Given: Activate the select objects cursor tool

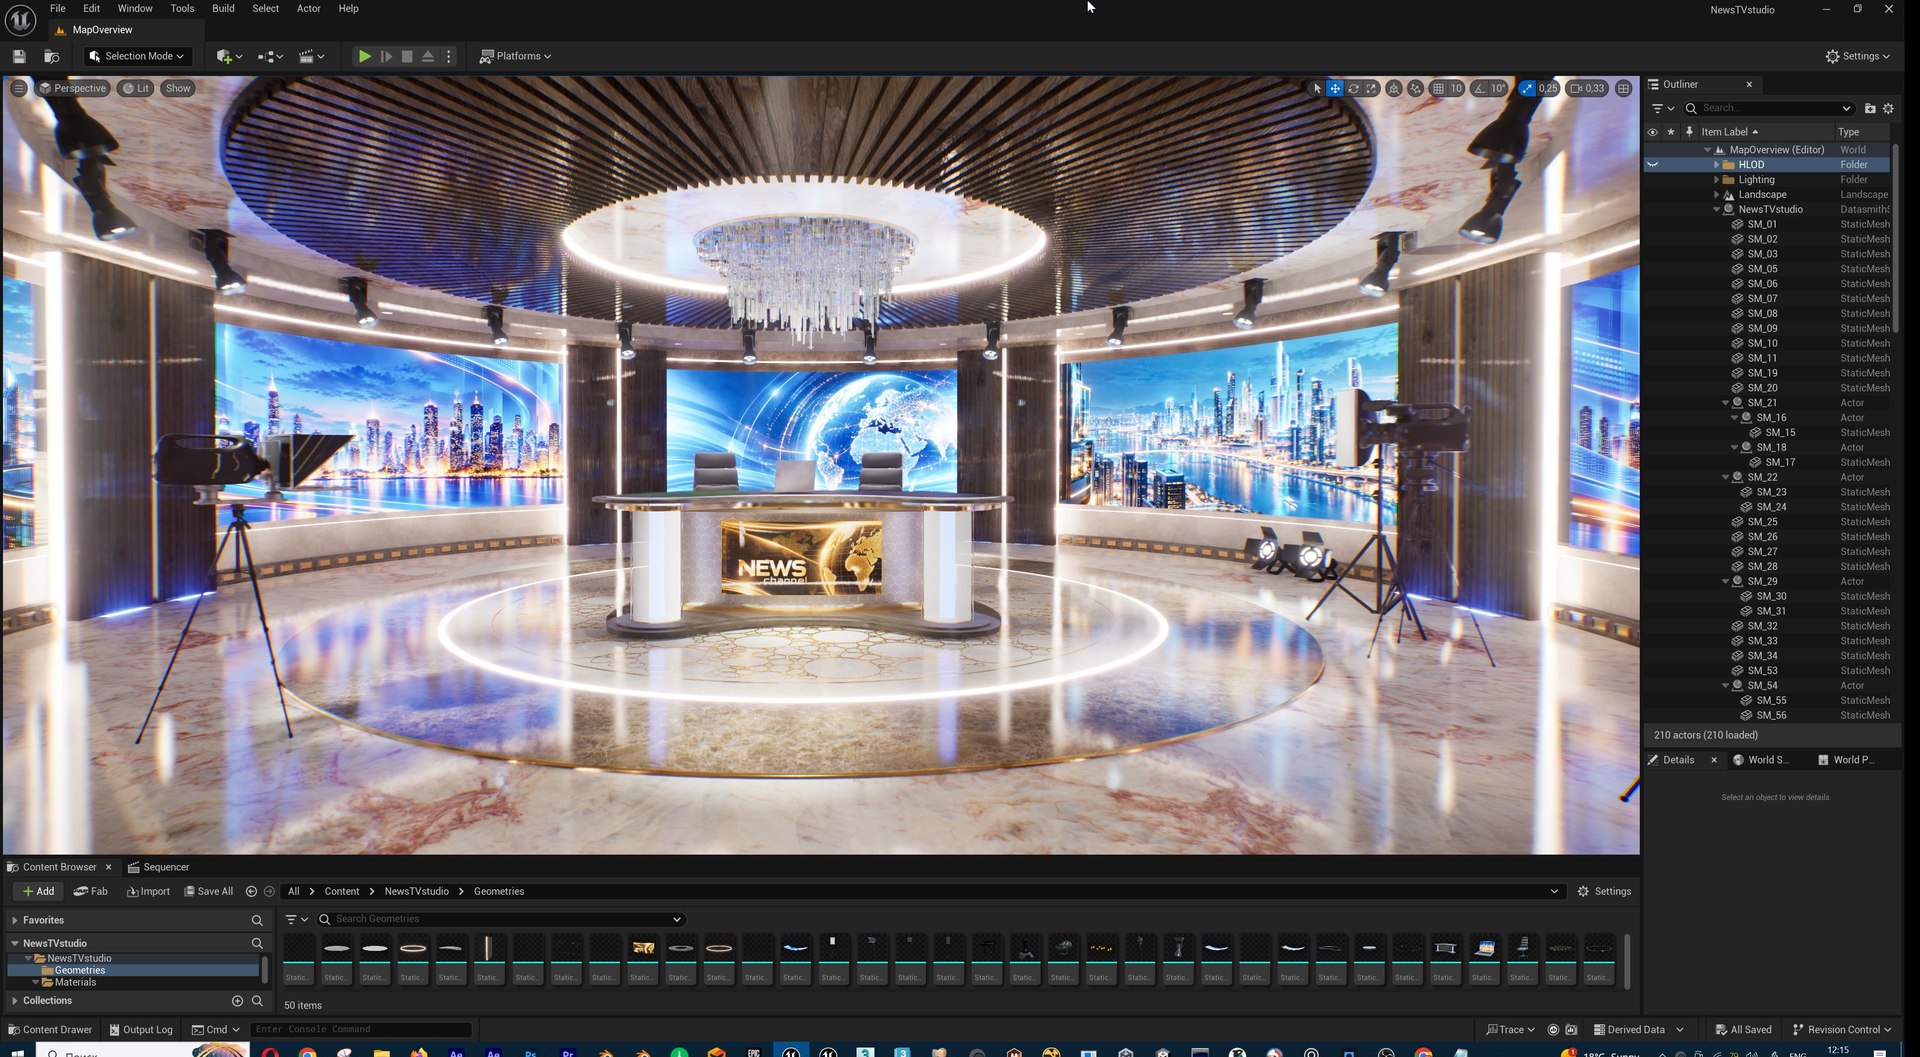Looking at the screenshot, I should [1317, 89].
